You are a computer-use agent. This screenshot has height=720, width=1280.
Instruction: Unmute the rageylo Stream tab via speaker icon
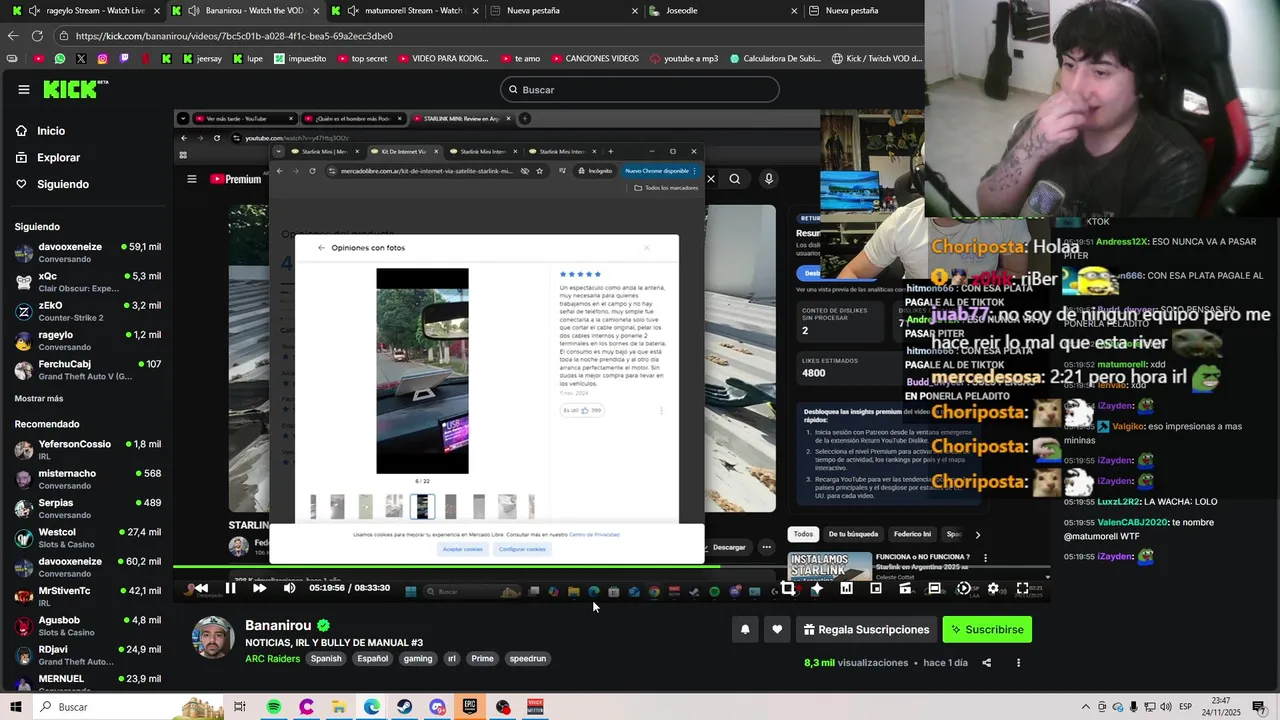tap(35, 11)
